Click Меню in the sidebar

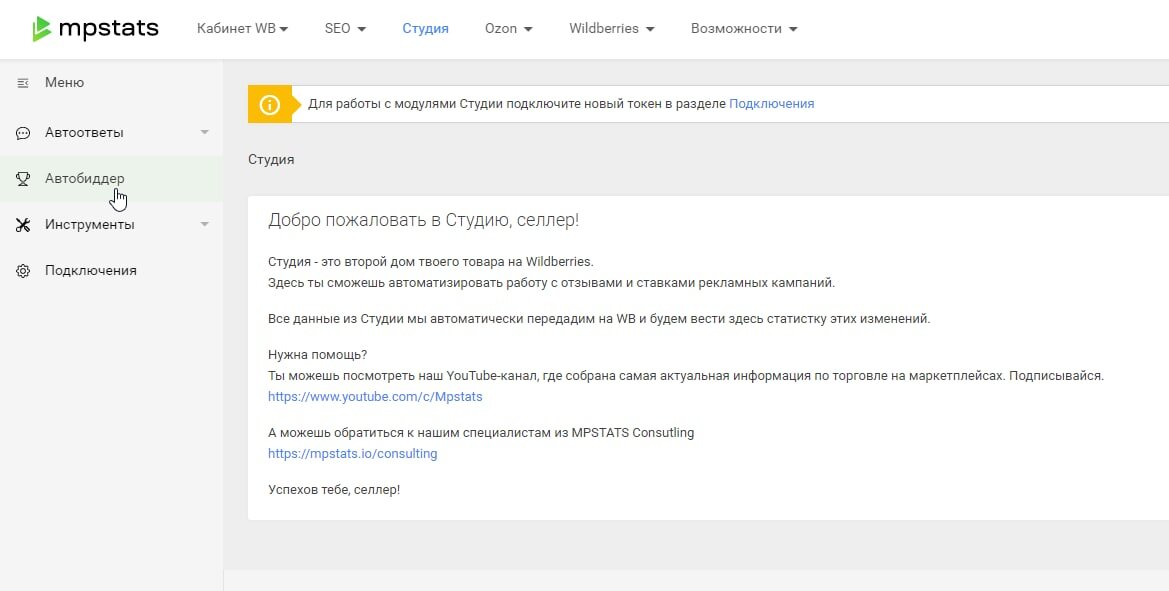tap(64, 83)
